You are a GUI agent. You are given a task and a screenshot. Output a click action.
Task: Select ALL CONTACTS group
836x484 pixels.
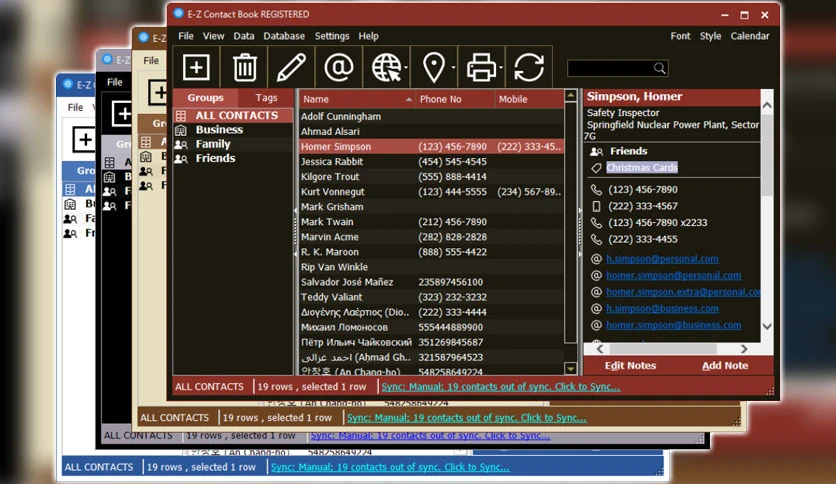pos(234,115)
